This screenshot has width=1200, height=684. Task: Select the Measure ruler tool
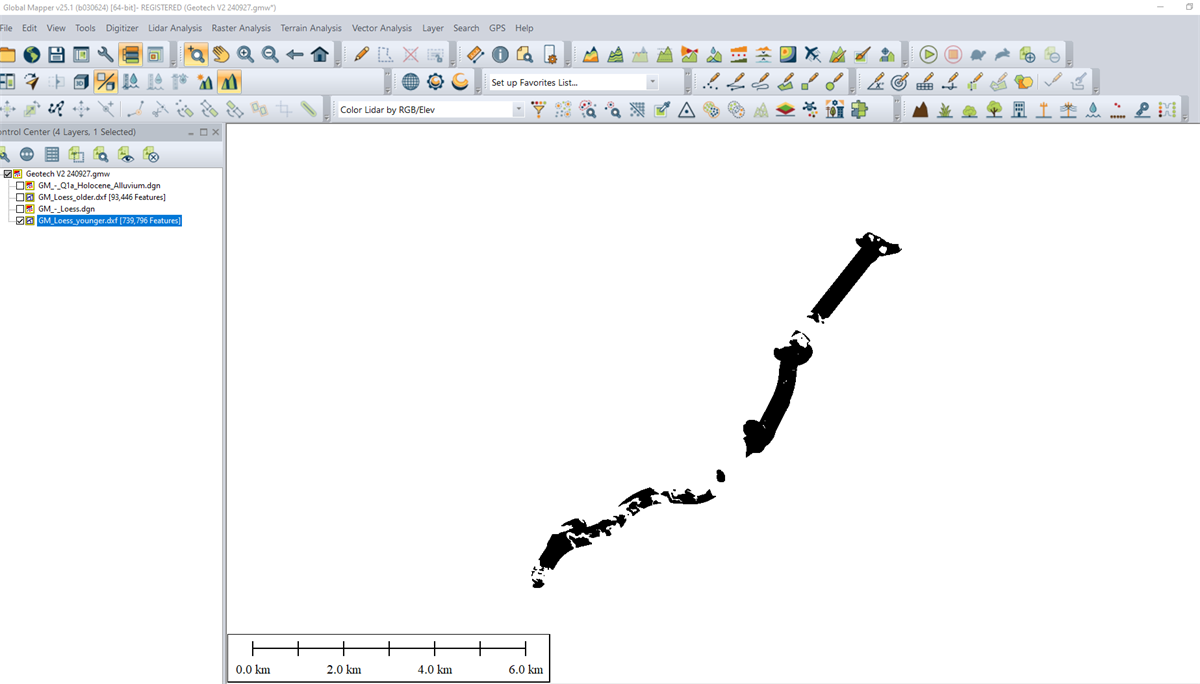coord(475,54)
